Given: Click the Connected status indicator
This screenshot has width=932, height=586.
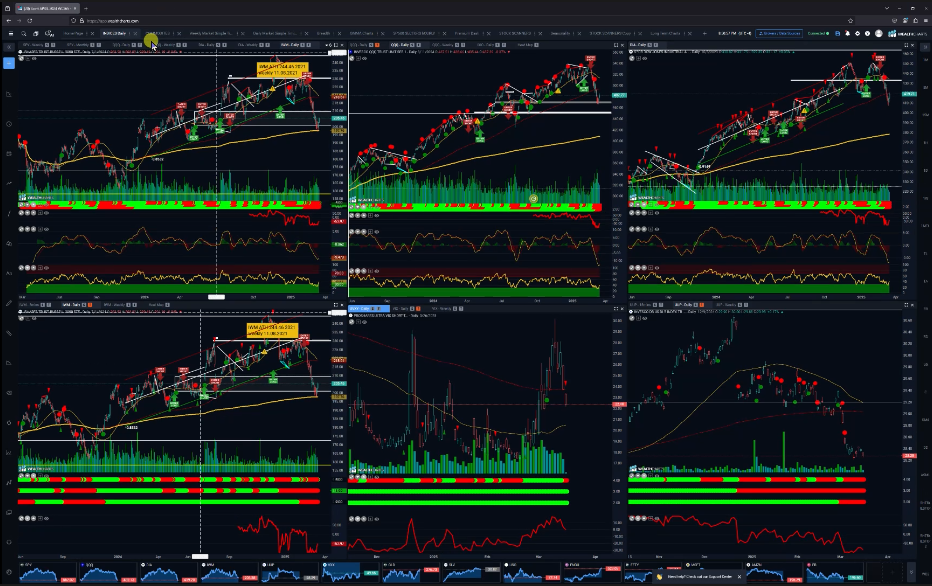Looking at the screenshot, I should coord(818,33).
